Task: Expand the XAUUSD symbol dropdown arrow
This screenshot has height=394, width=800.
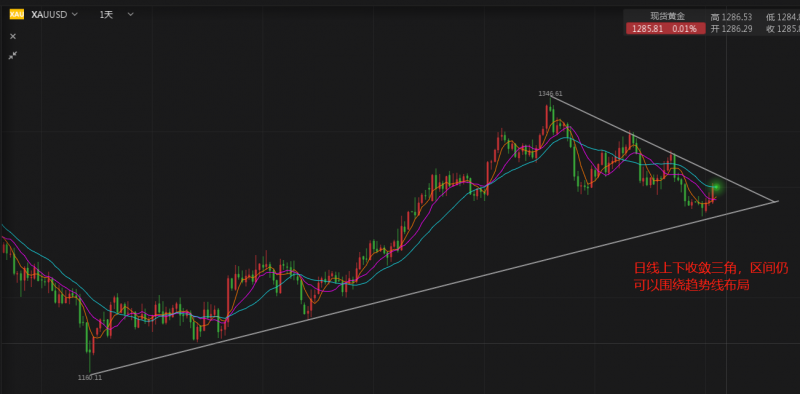Action: [75, 14]
